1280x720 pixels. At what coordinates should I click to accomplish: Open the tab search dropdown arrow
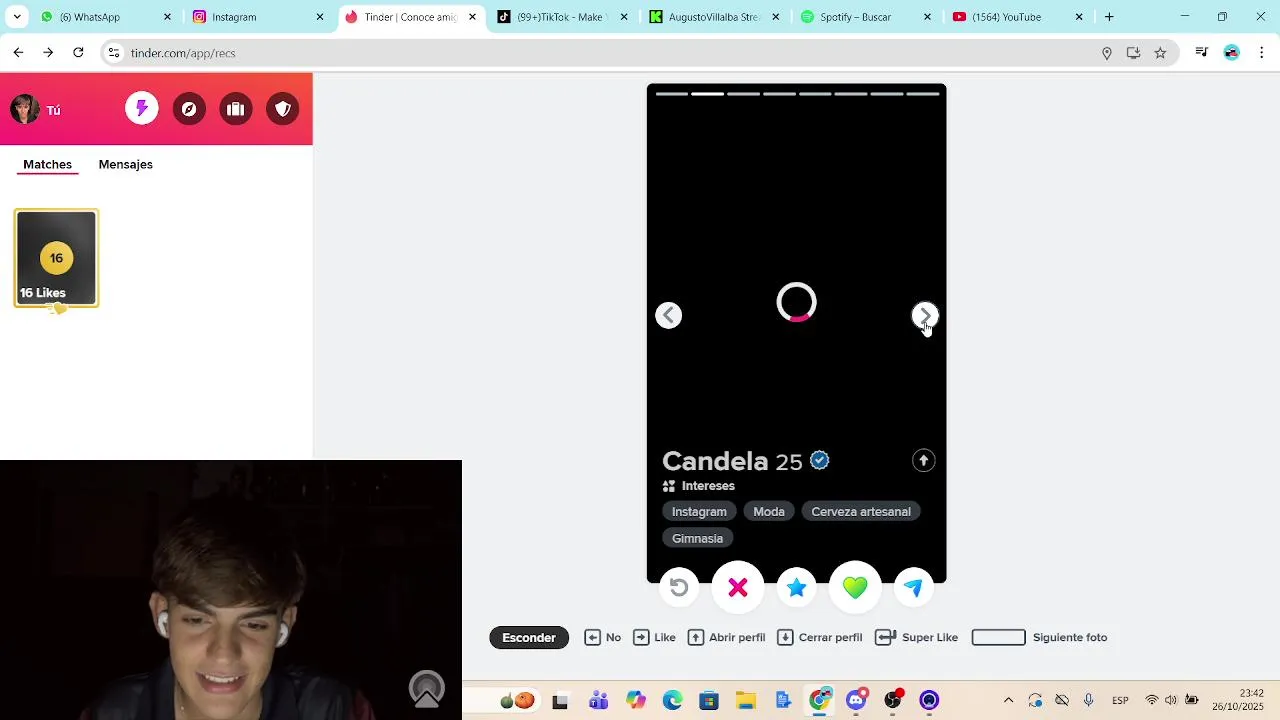pos(16,17)
